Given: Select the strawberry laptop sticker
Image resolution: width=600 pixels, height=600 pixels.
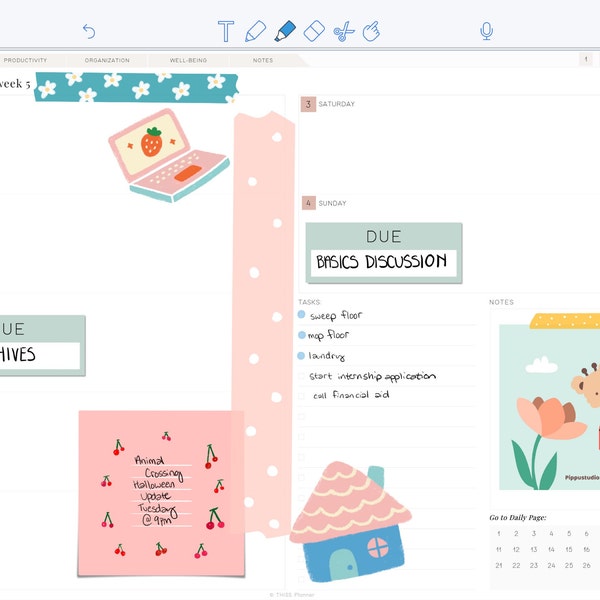Looking at the screenshot, I should click(x=169, y=155).
